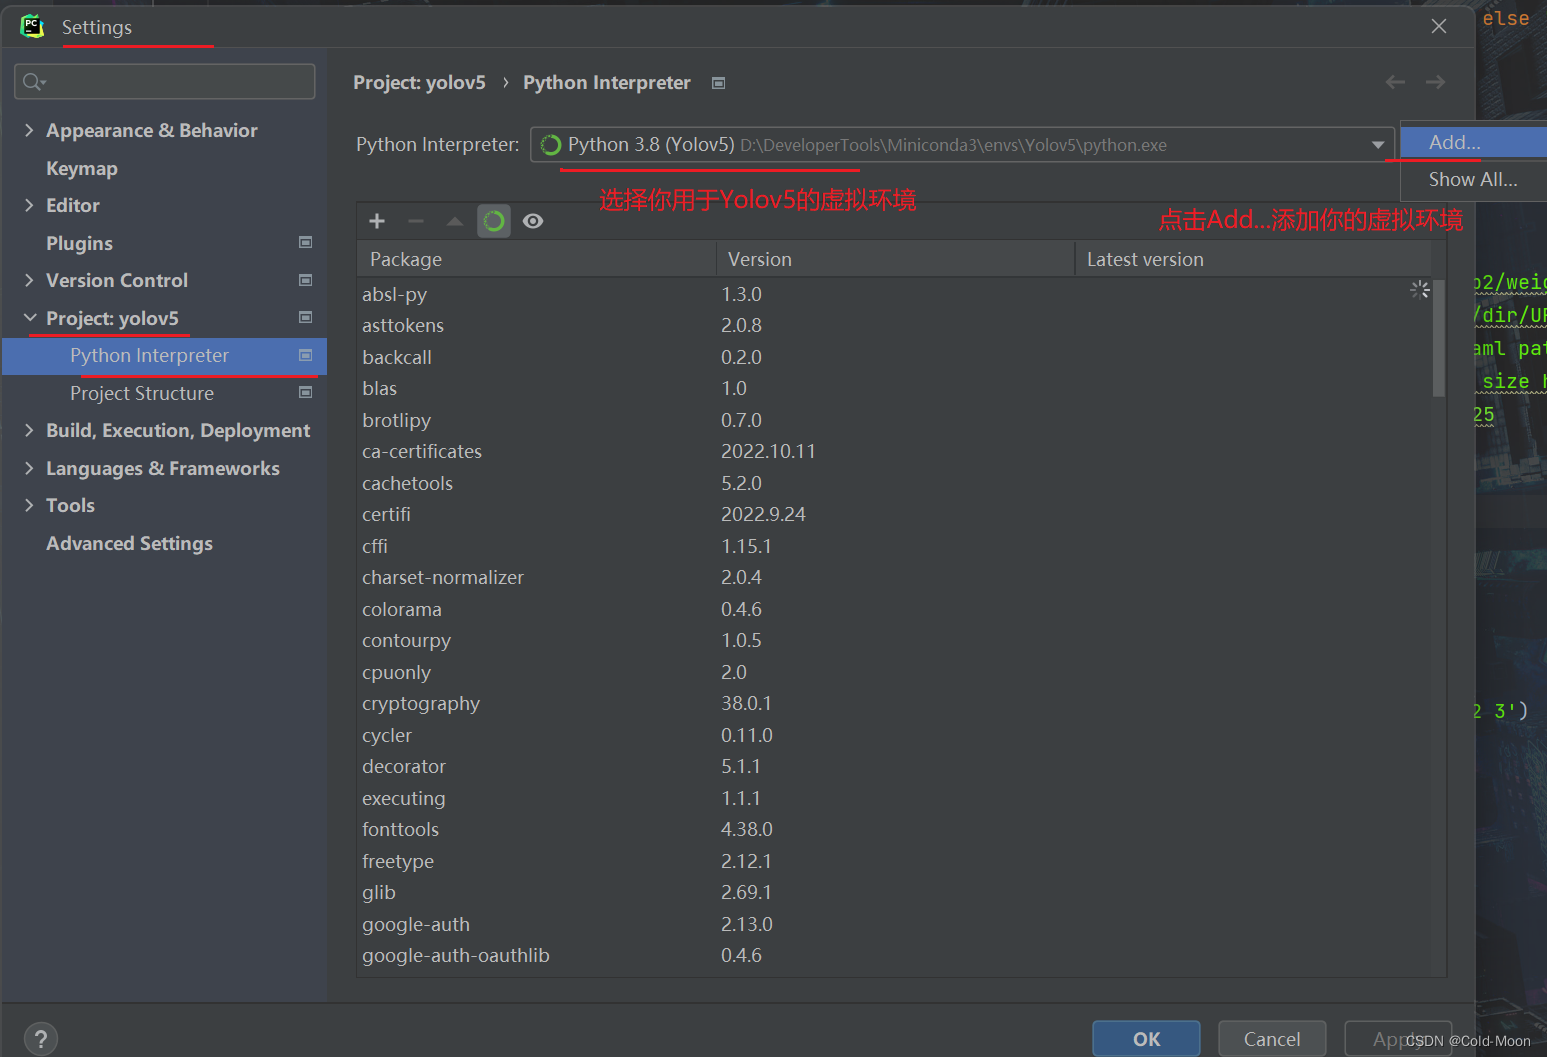Click the OK button
The width and height of the screenshot is (1547, 1057).
click(1146, 1039)
